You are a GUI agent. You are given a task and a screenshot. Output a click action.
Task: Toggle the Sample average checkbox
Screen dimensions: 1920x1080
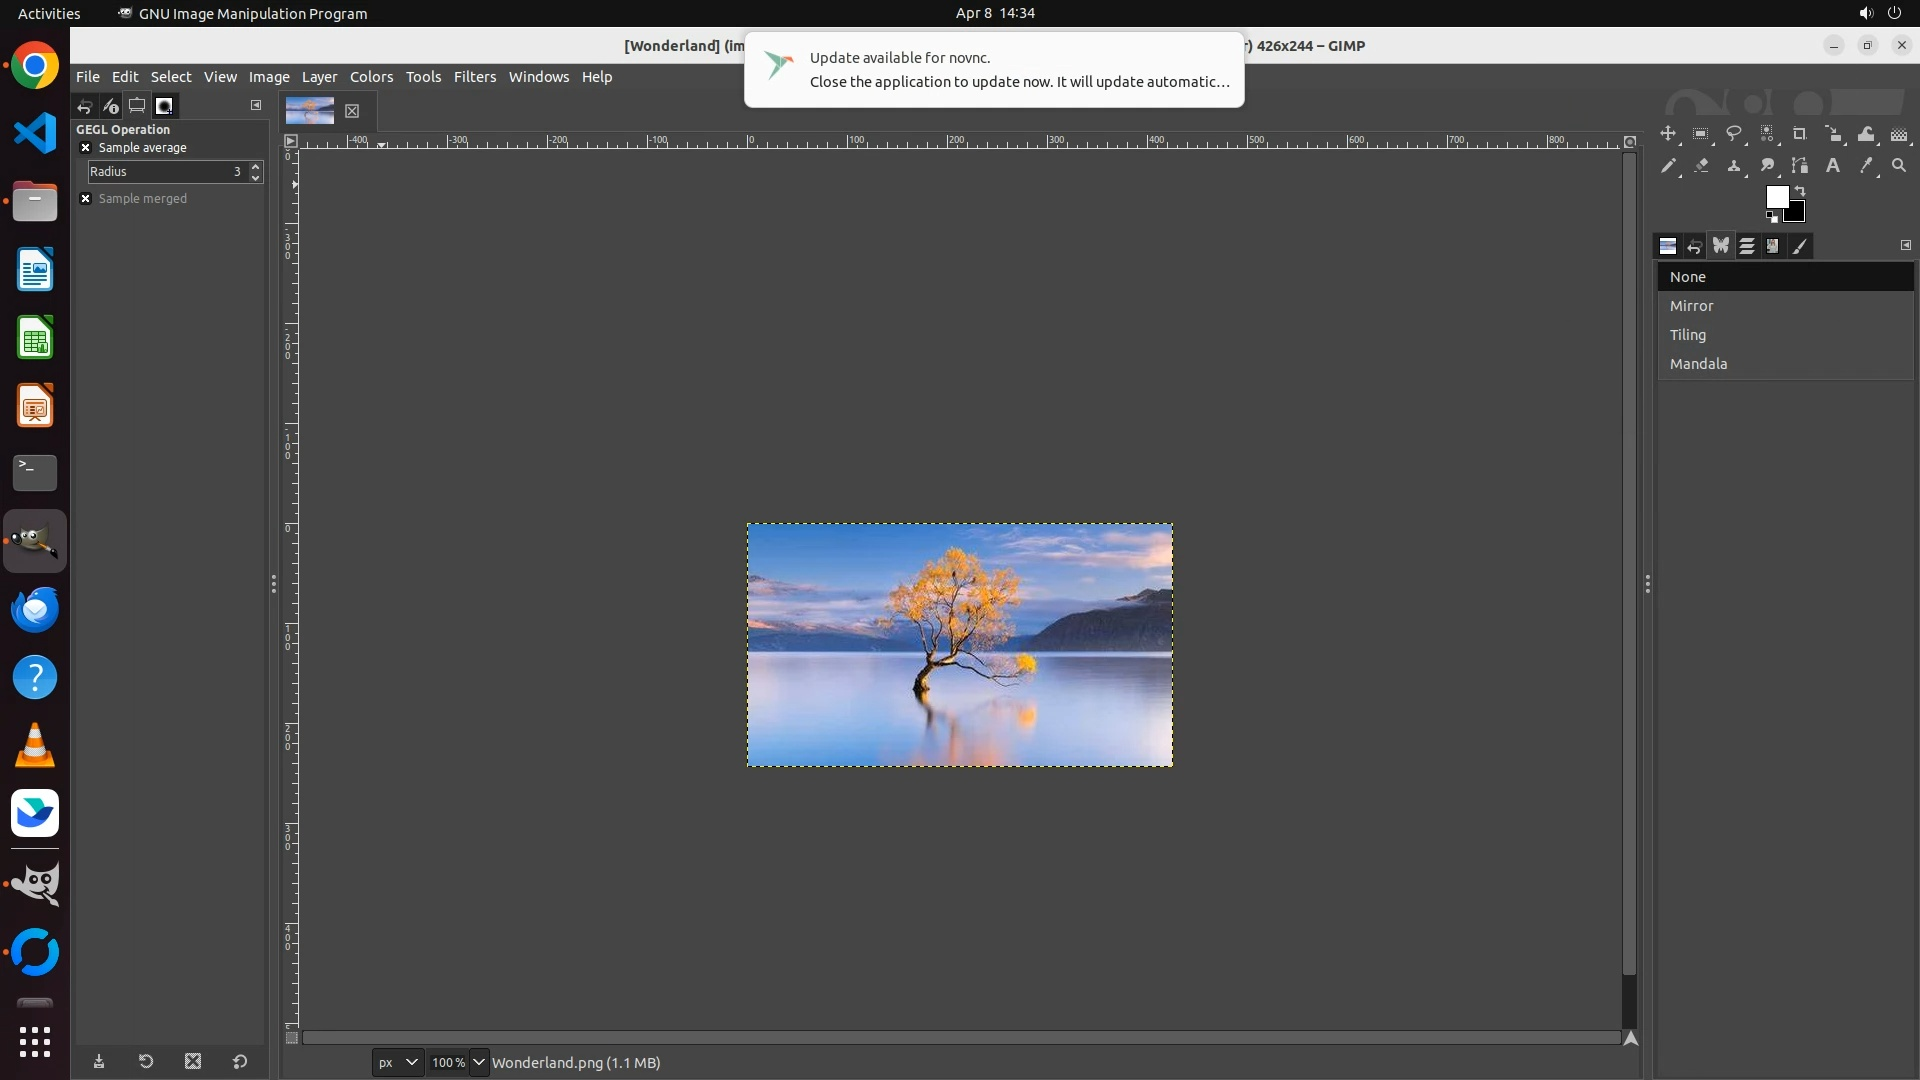[86, 148]
